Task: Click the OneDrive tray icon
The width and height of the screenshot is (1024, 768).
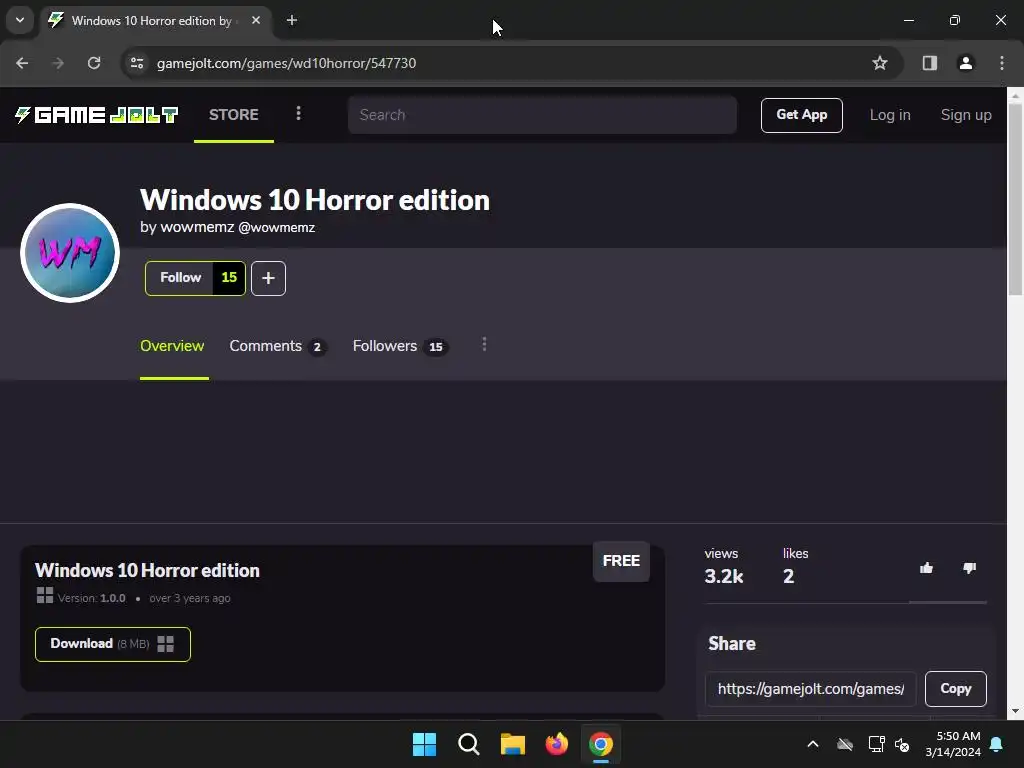Action: [845, 744]
